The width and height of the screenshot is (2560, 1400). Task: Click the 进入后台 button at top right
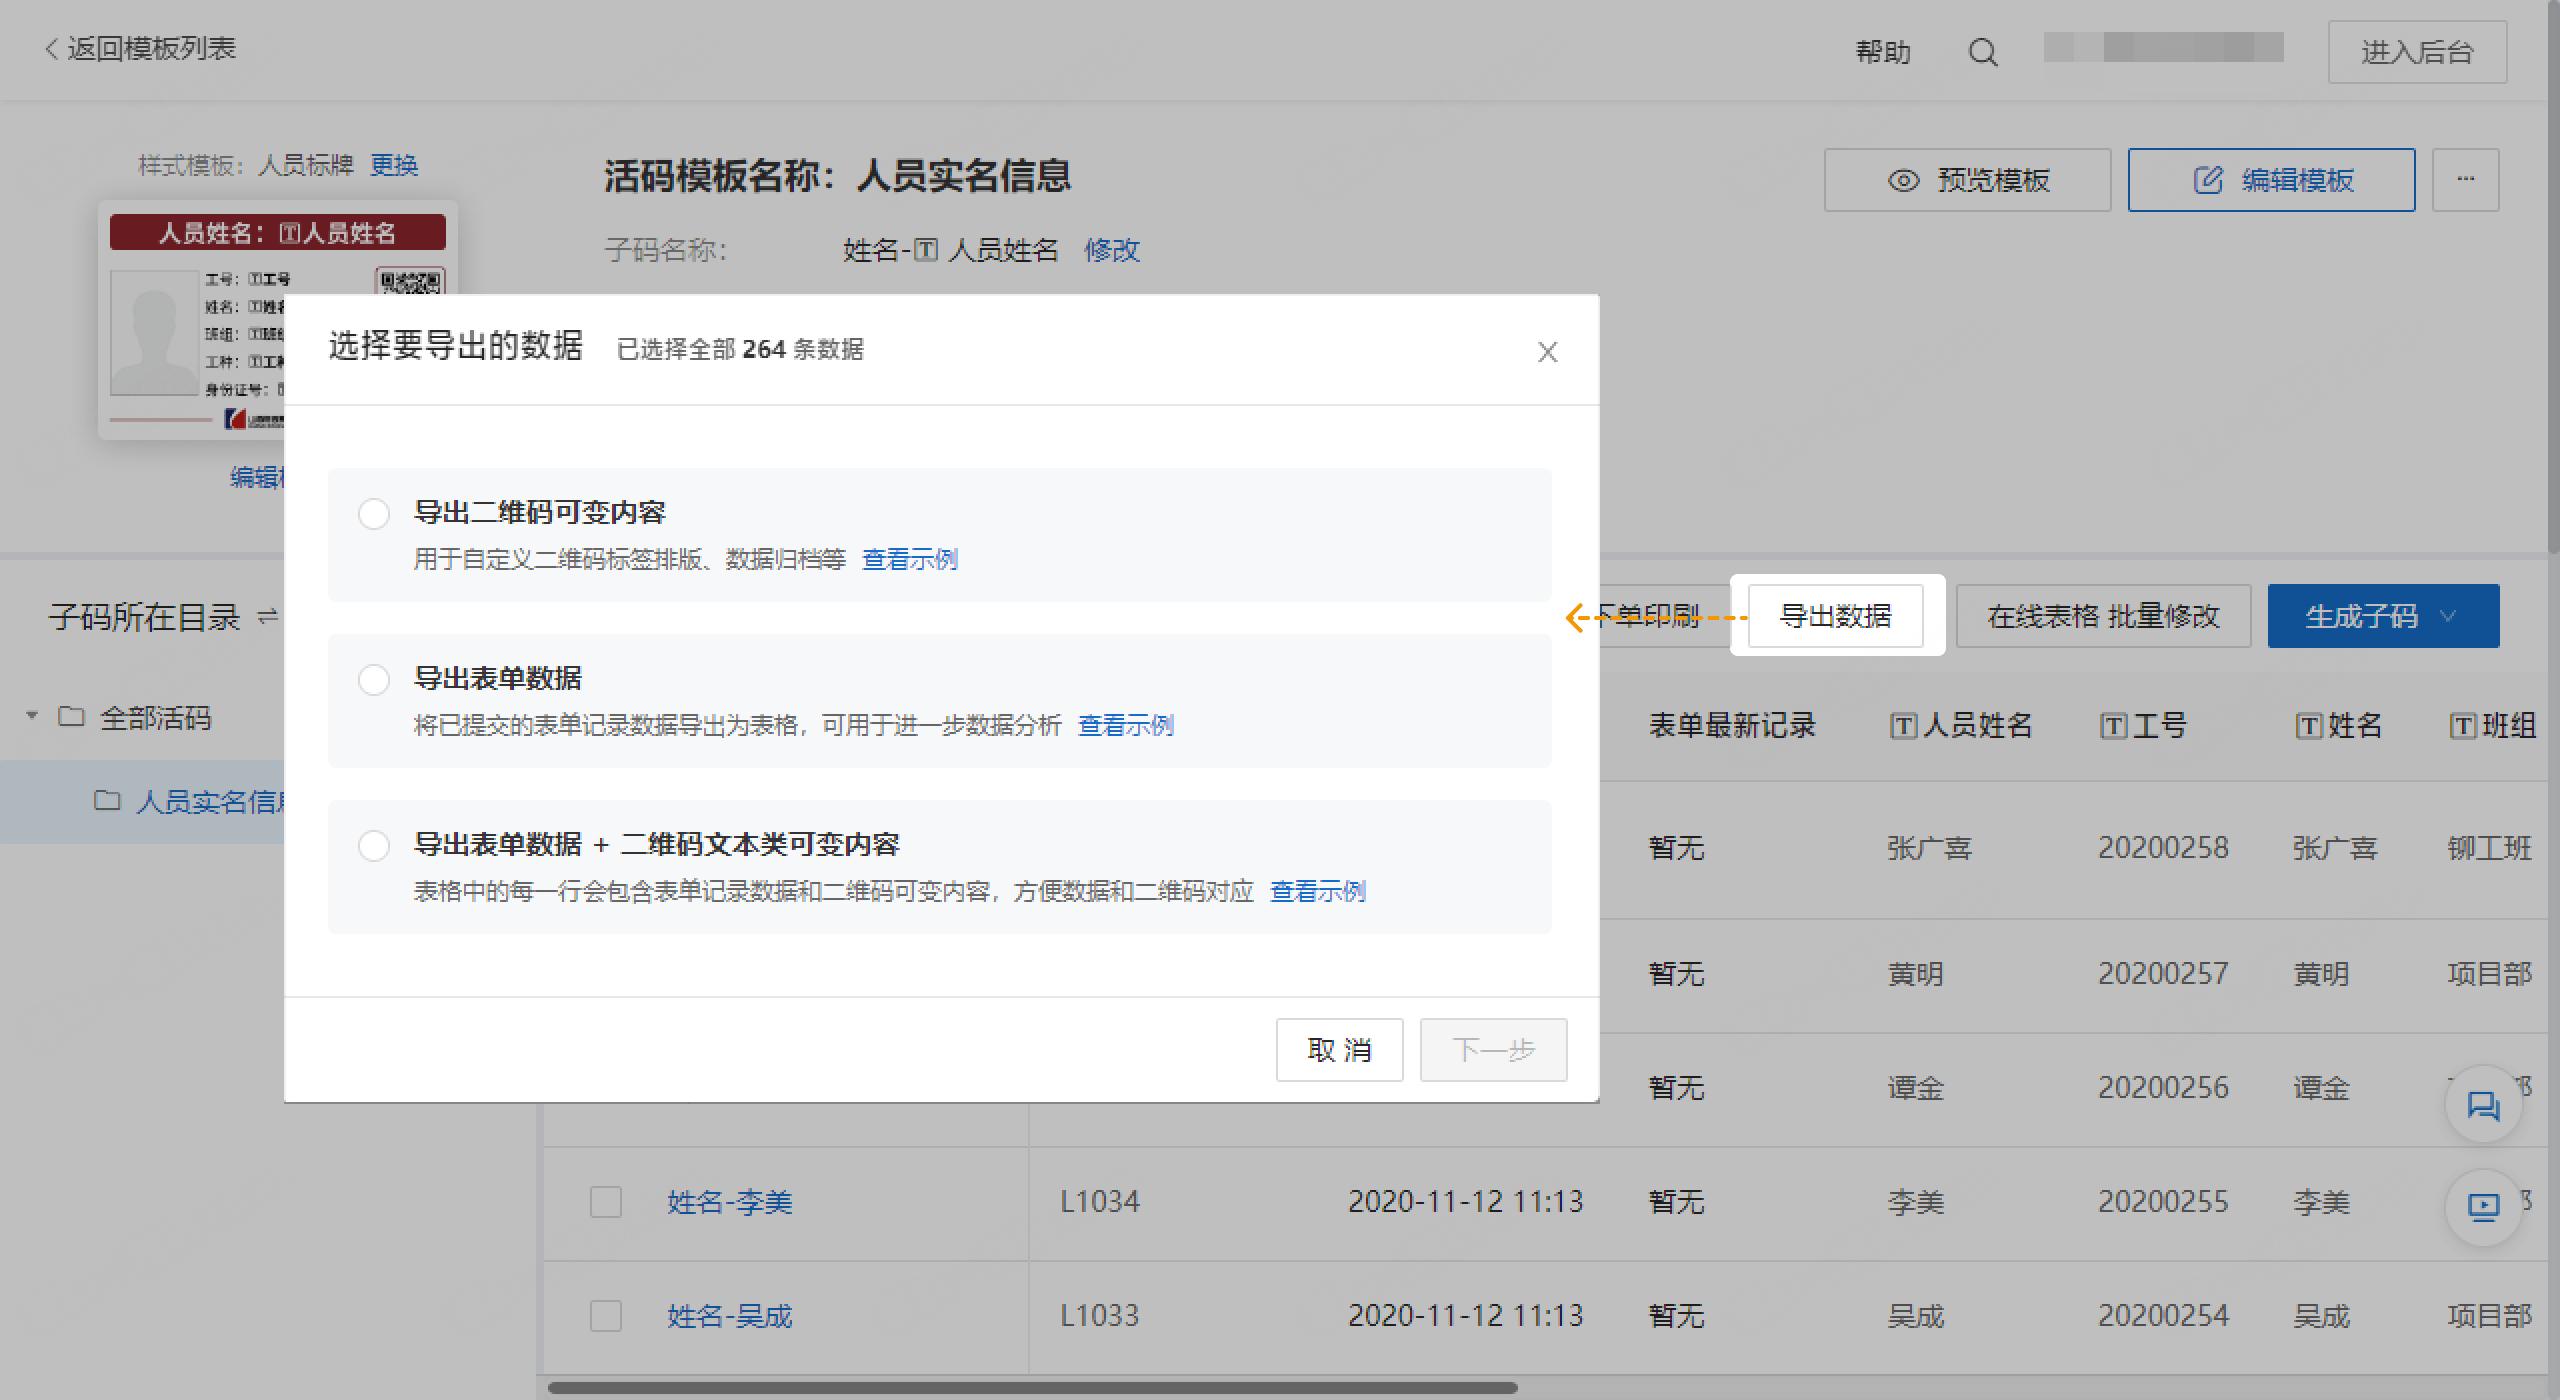2417,51
